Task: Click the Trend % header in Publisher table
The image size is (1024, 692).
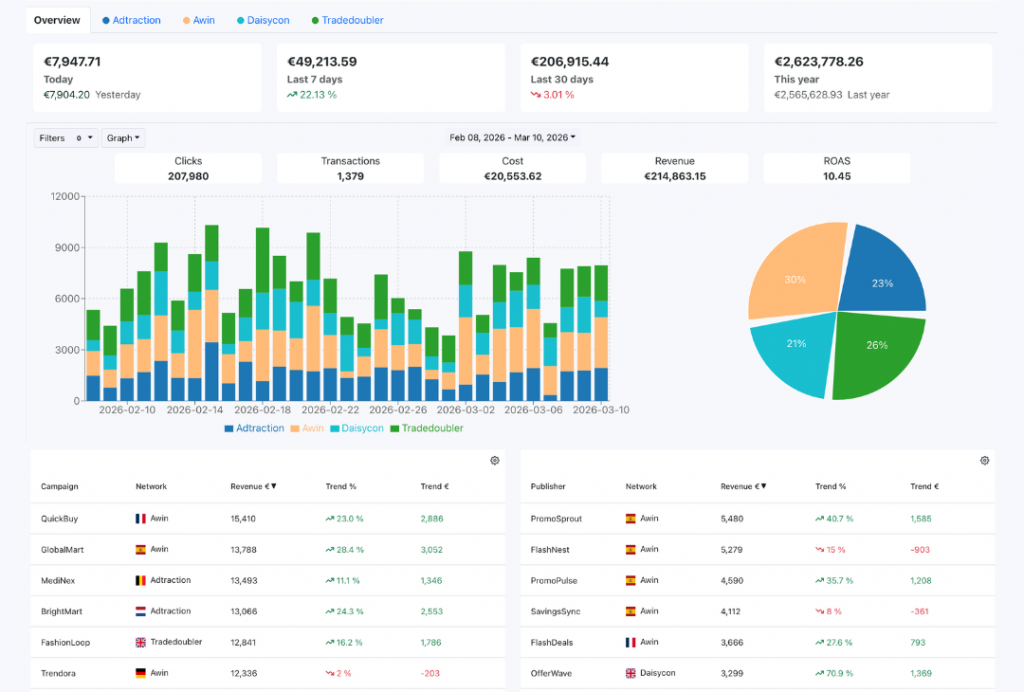Action: 831,487
